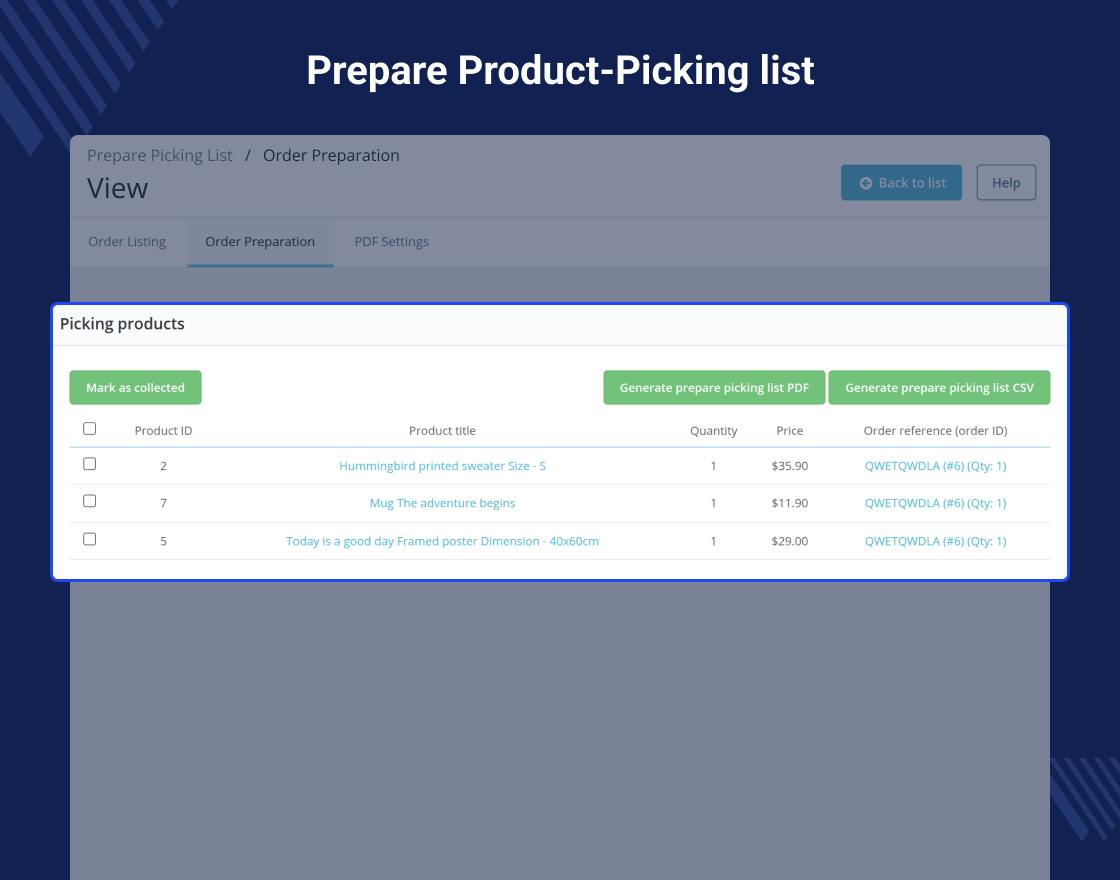Click the Back to list button
1120x880 pixels.
[x=901, y=183]
